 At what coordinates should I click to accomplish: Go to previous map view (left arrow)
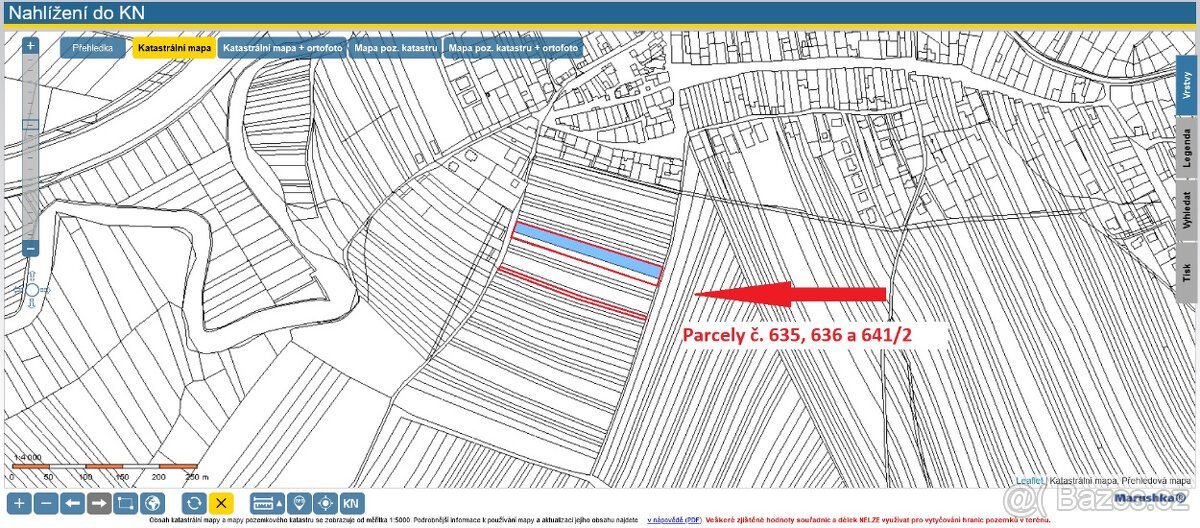pyautogui.click(x=73, y=503)
